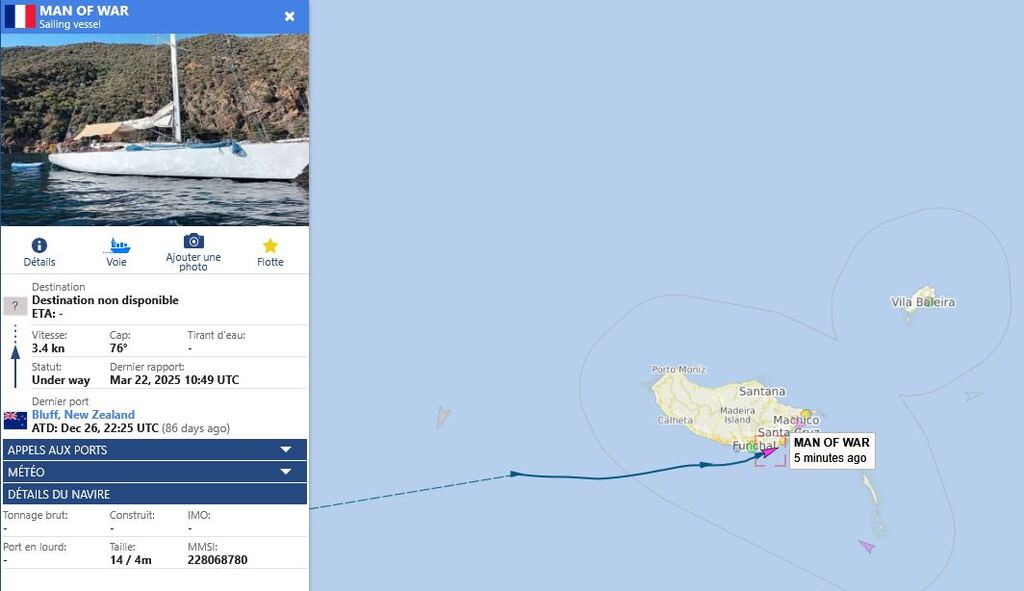The height and width of the screenshot is (591, 1024).
Task: Open the DÉTAILS DU NAVIRE section
Action: pos(155,494)
